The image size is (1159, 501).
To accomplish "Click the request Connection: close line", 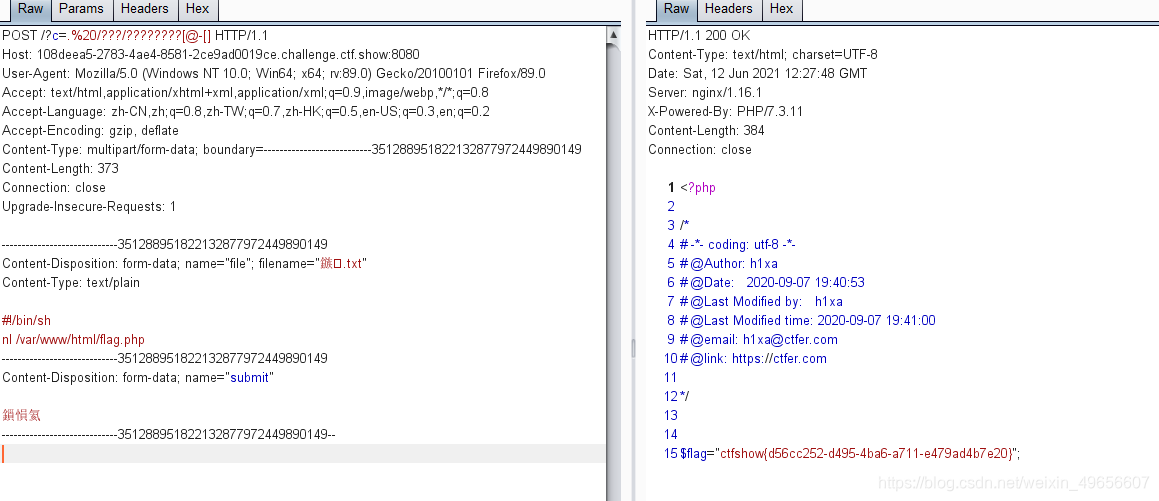I will tap(54, 188).
